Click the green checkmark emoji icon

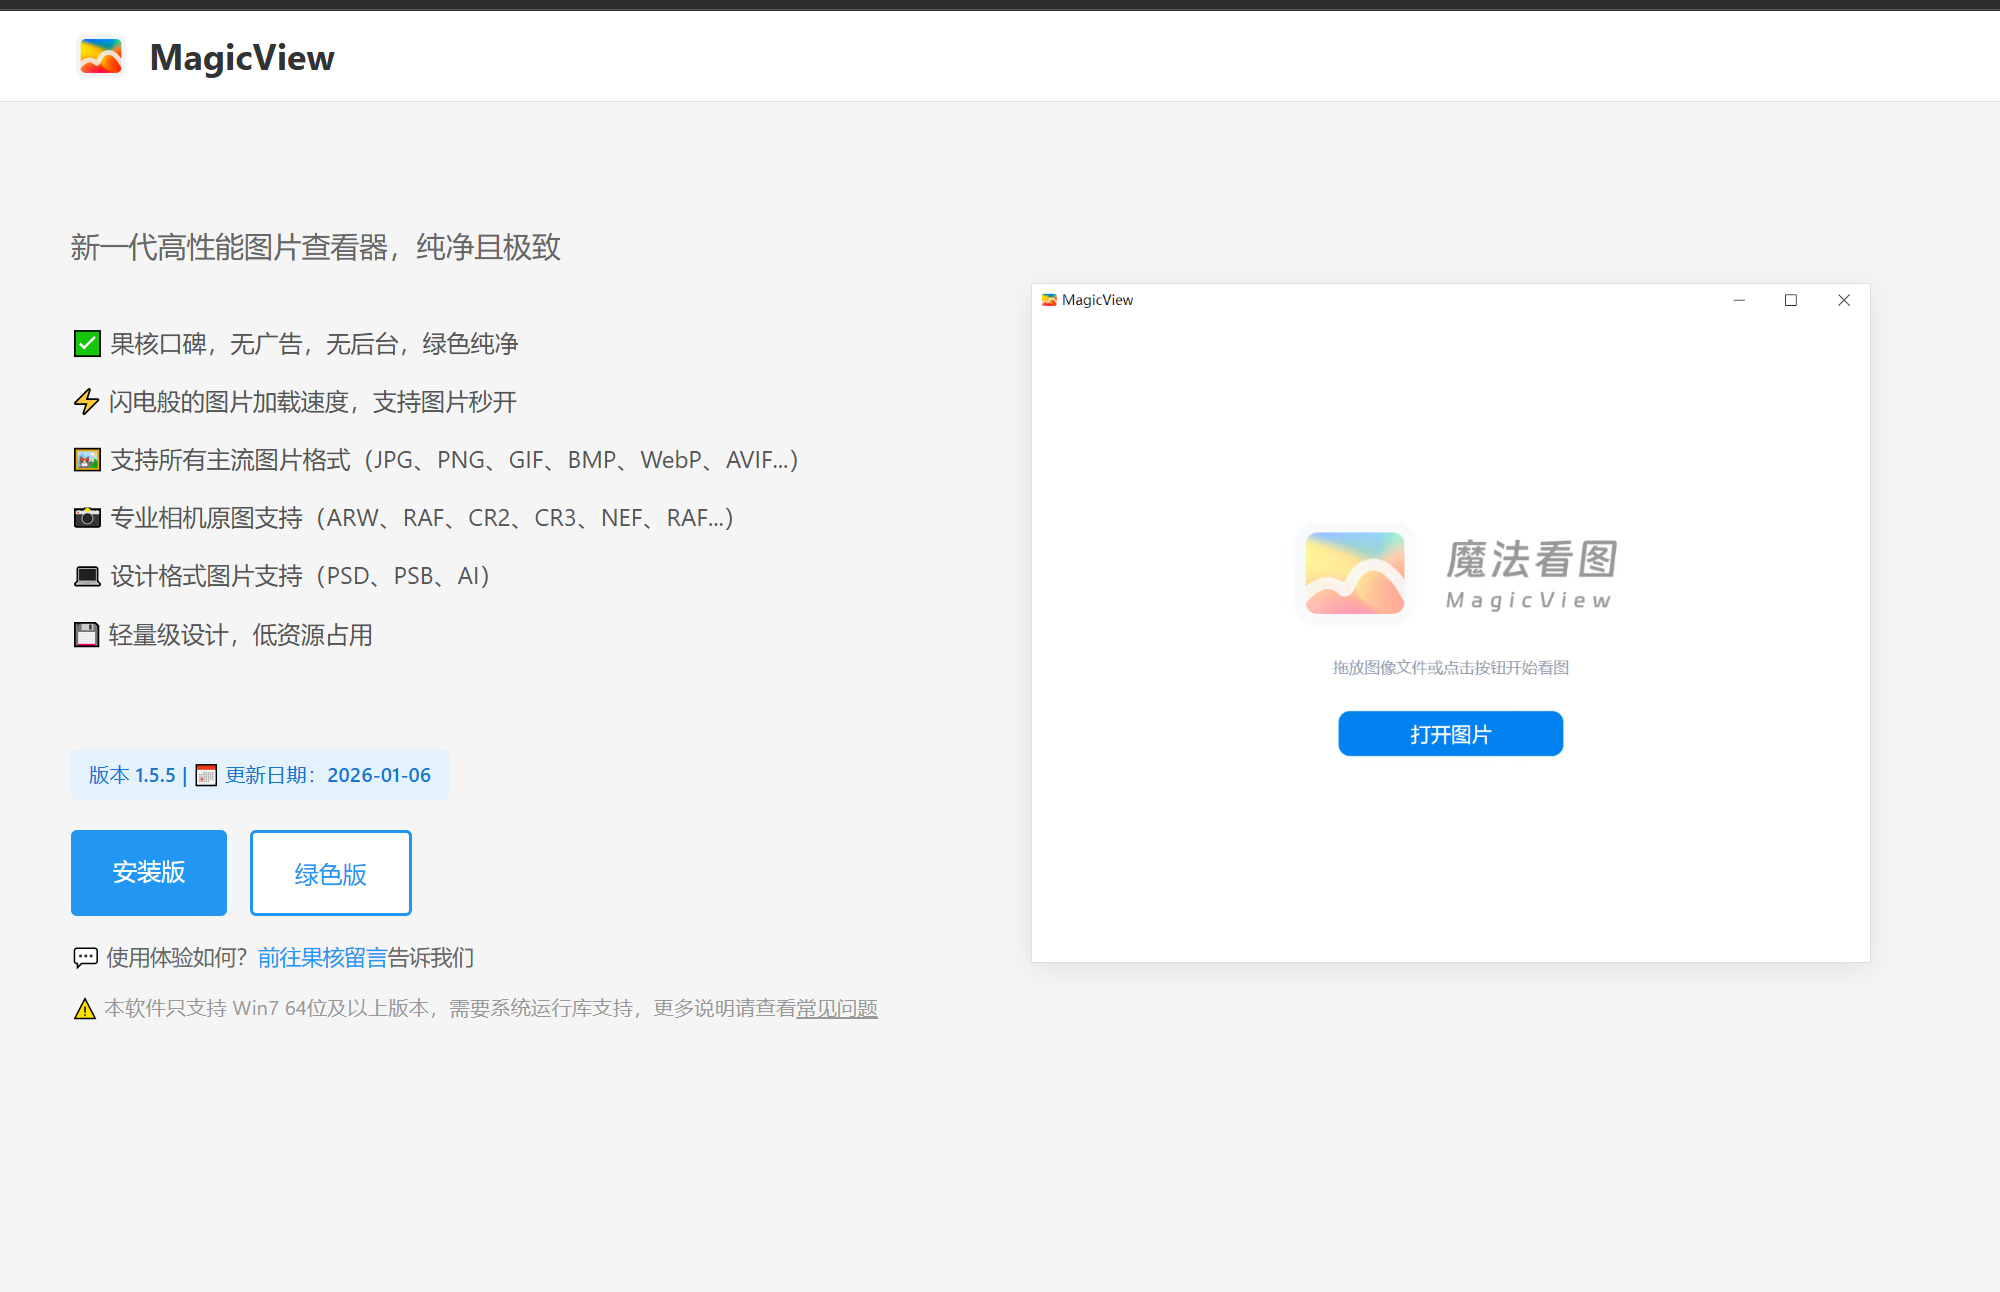click(87, 344)
